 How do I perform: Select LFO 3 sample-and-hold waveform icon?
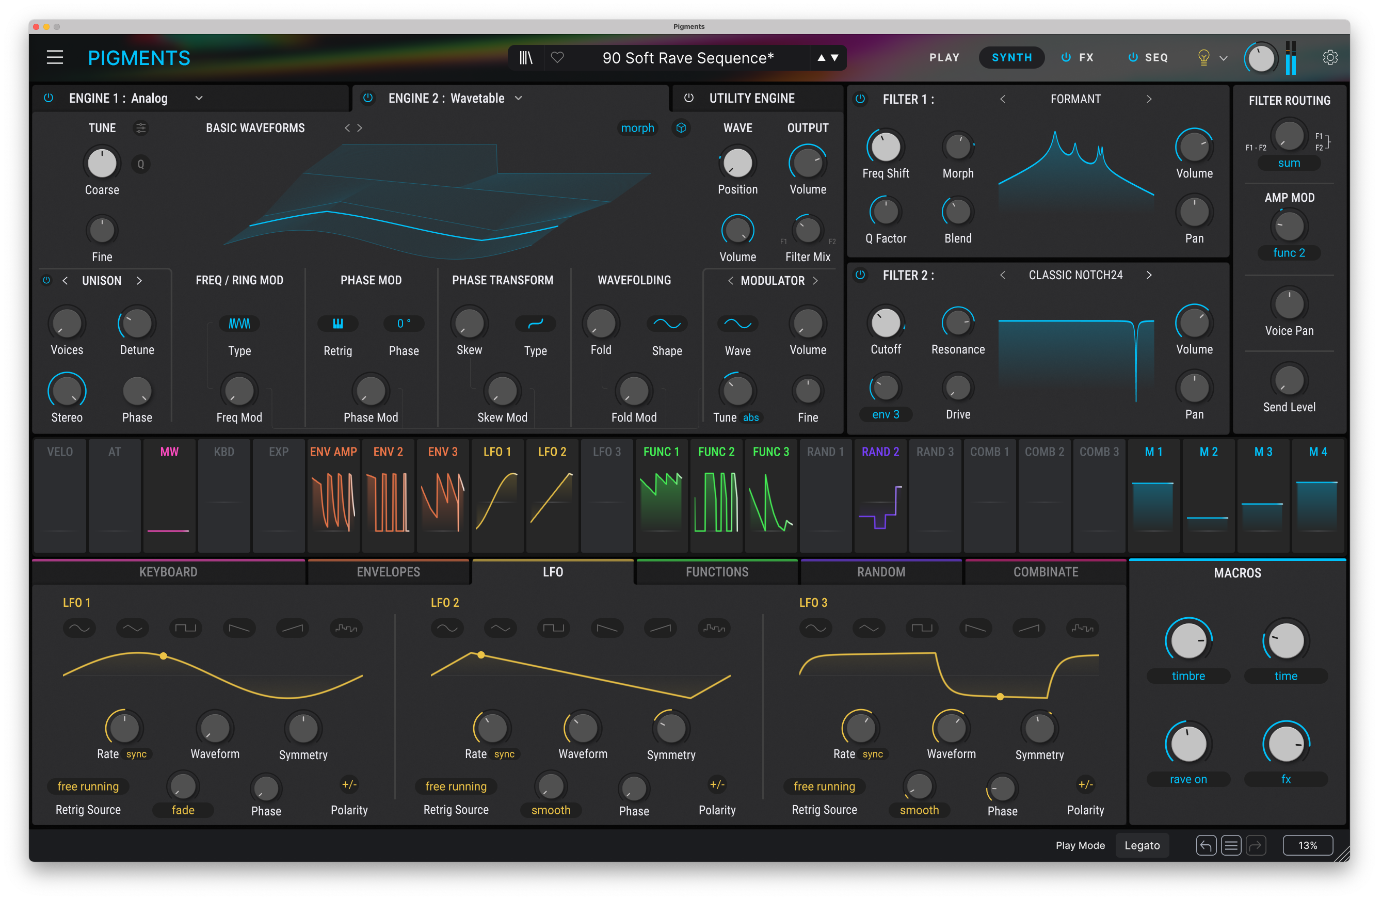1083,628
